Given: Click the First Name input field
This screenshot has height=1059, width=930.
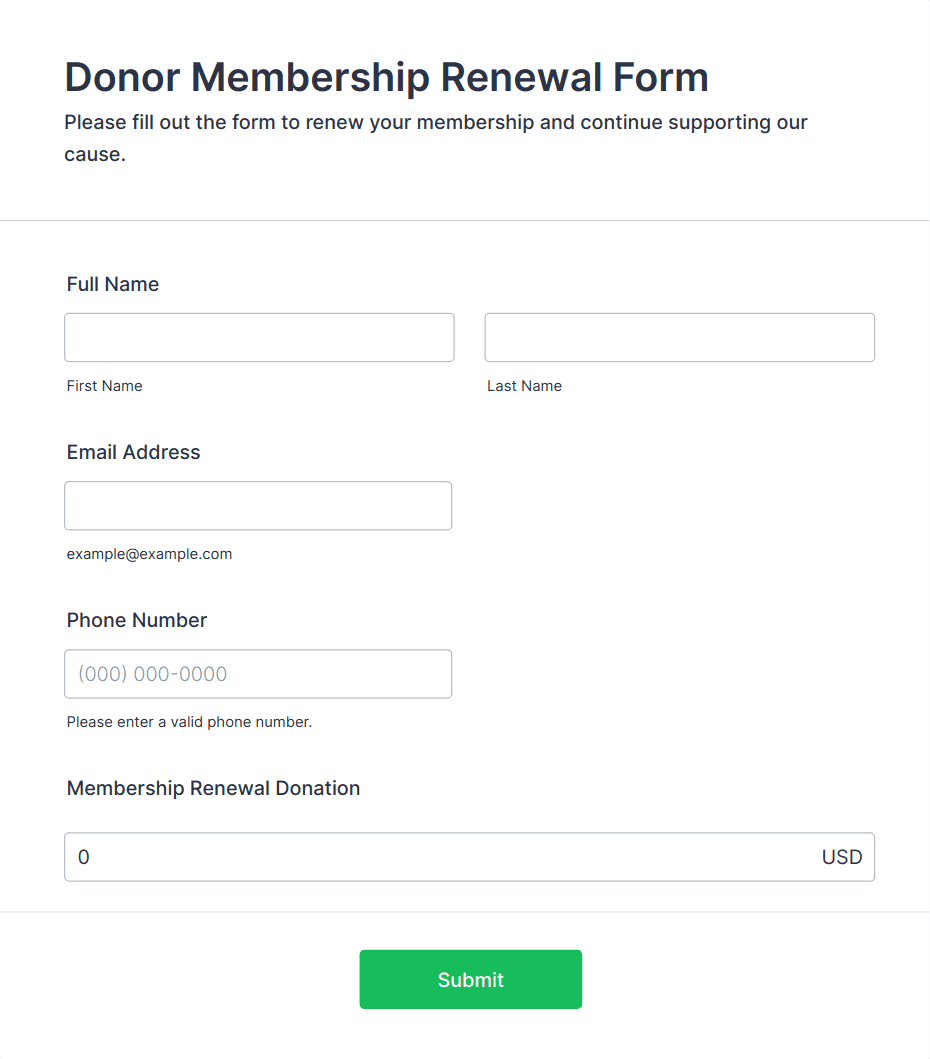Looking at the screenshot, I should coord(259,338).
